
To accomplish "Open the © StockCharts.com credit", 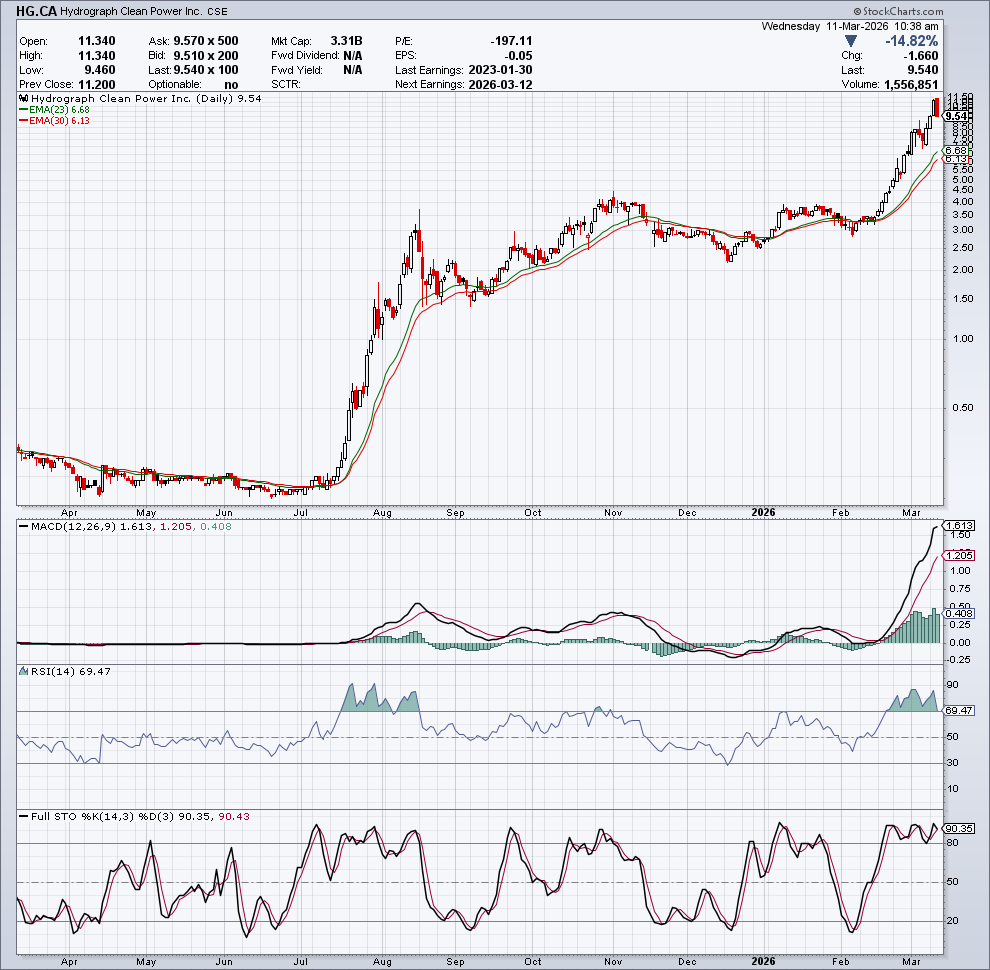I will click(898, 11).
